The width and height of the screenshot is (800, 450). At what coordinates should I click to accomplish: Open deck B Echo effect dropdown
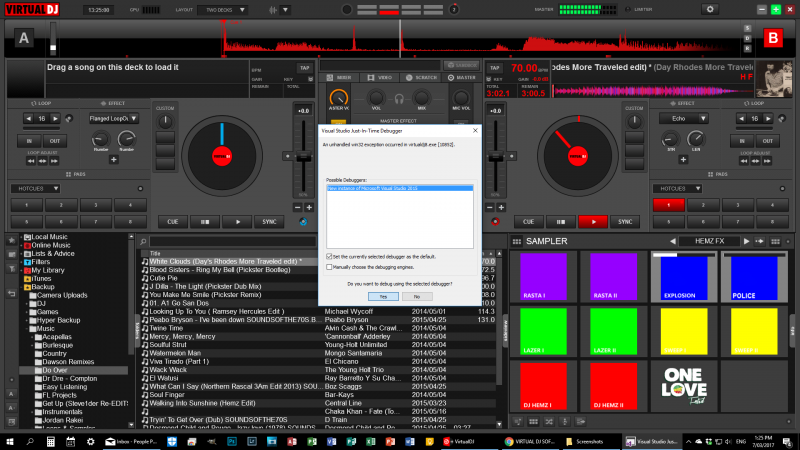684,118
